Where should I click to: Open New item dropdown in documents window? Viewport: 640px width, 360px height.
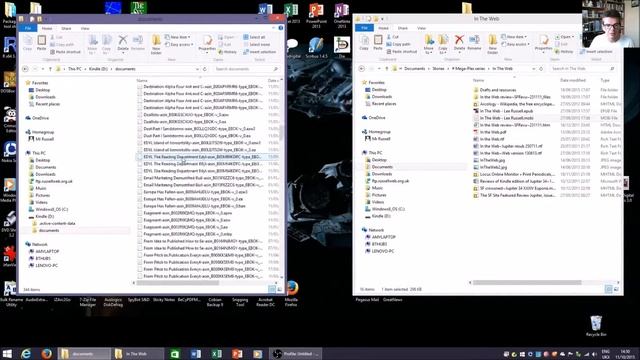coord(178,37)
